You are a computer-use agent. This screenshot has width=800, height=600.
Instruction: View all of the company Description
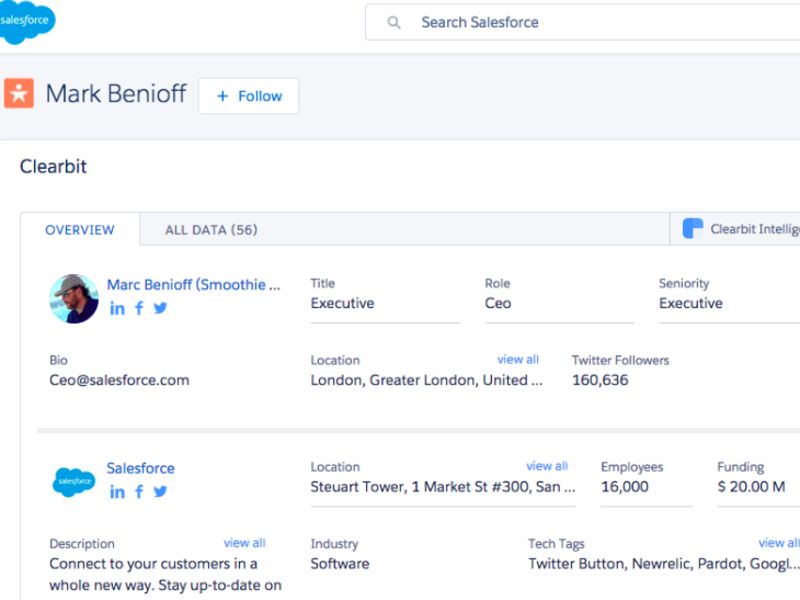(244, 543)
